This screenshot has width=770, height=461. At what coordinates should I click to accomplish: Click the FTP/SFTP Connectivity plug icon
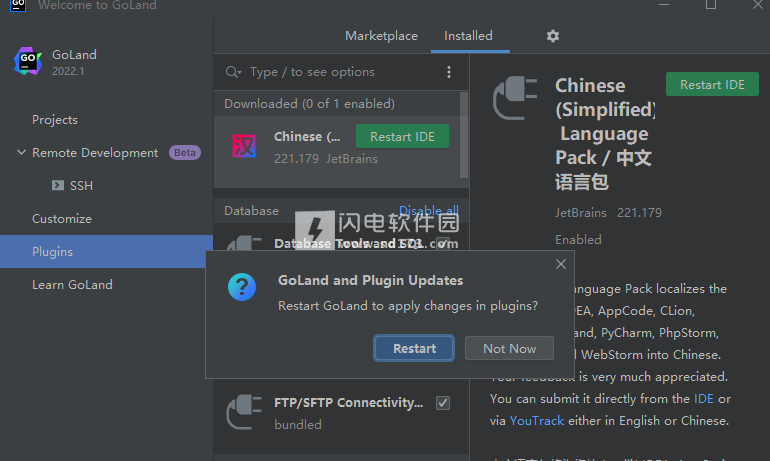pos(244,412)
